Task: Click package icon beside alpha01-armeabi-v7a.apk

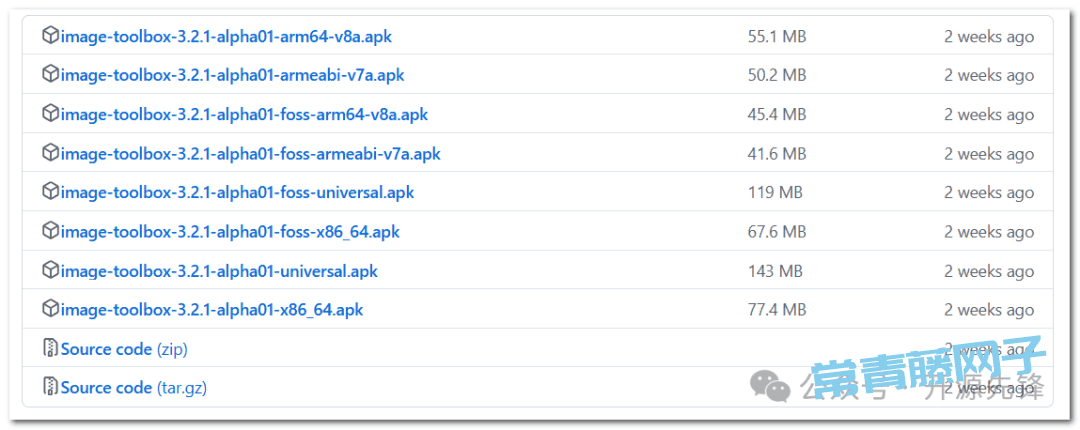Action: tap(50, 74)
